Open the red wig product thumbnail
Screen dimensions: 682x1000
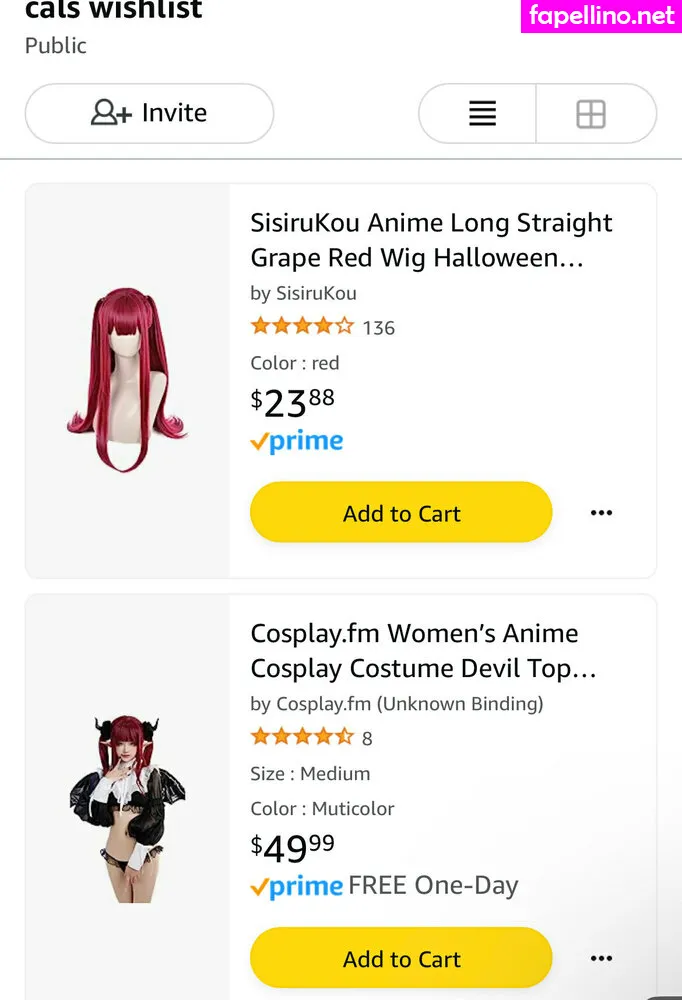point(127,380)
